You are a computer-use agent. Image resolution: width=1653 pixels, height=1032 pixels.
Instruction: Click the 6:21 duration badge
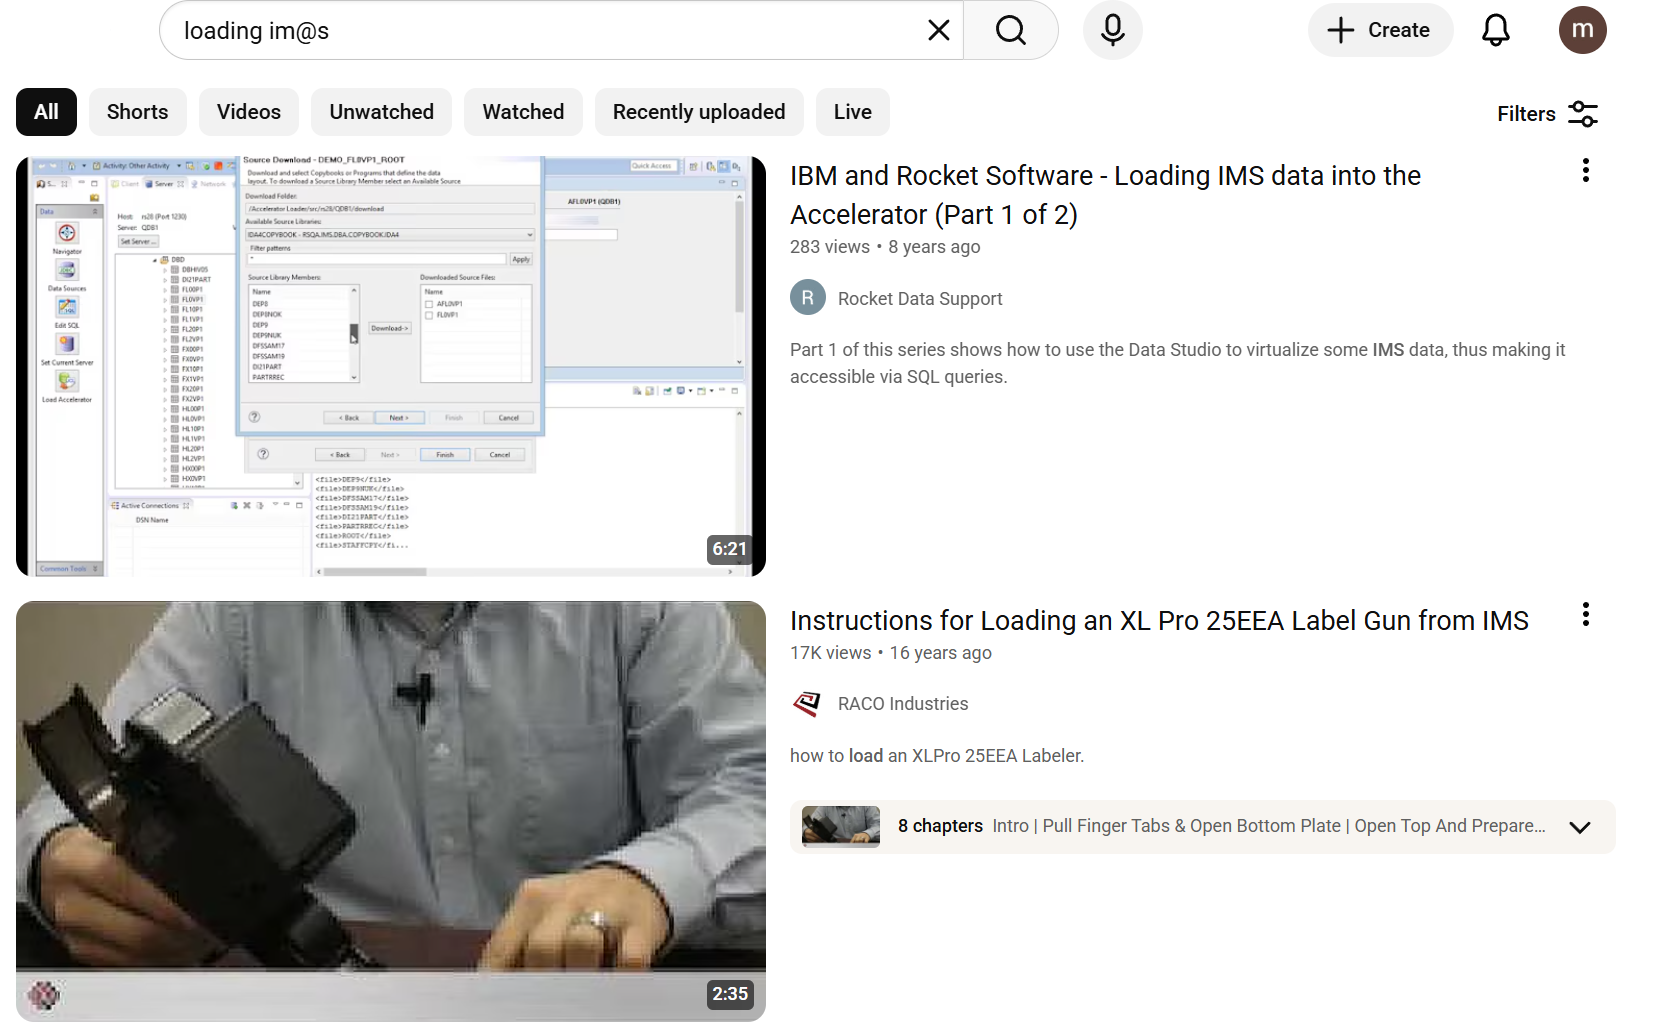729,549
